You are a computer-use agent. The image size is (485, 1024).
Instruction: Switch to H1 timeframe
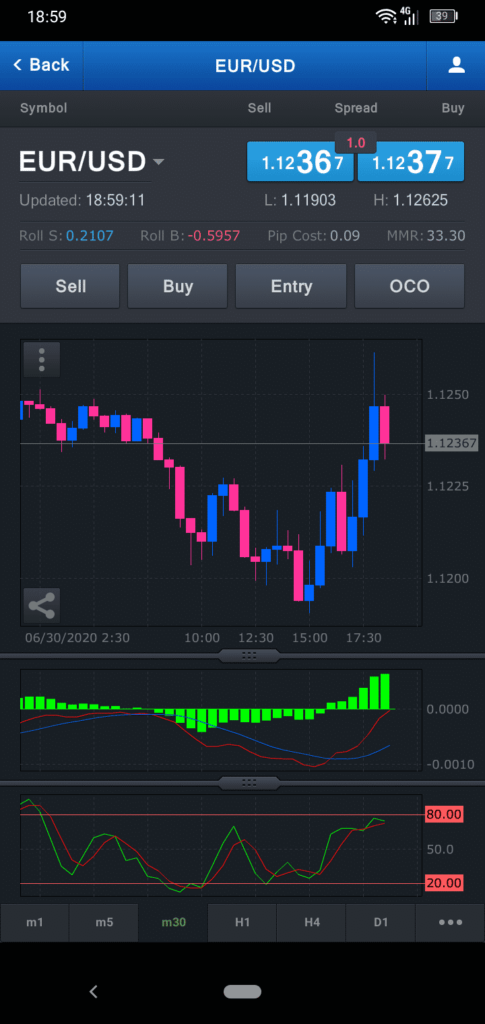point(242,922)
